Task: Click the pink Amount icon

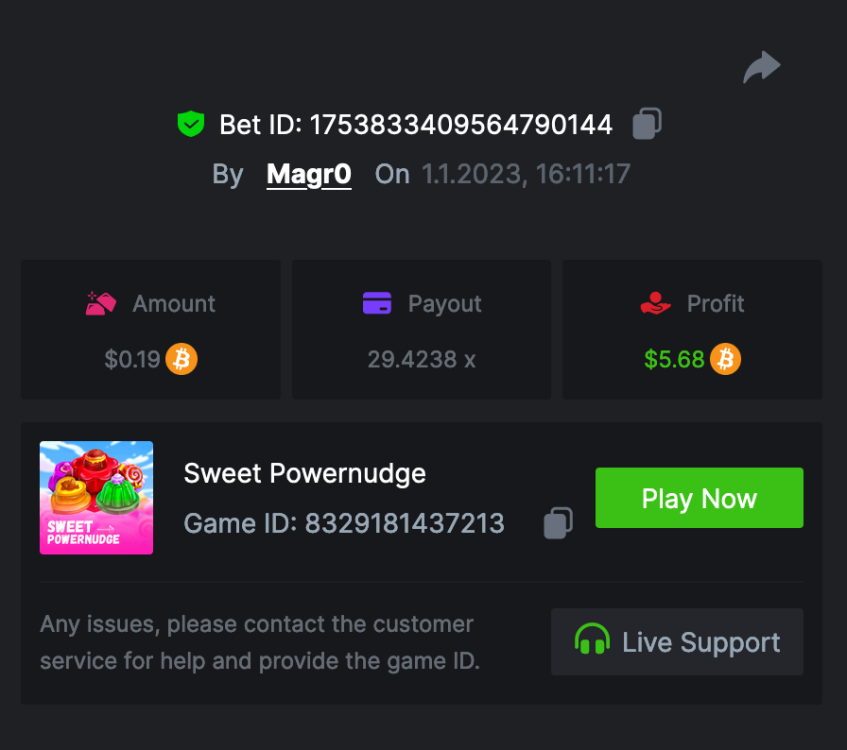Action: pyautogui.click(x=101, y=304)
